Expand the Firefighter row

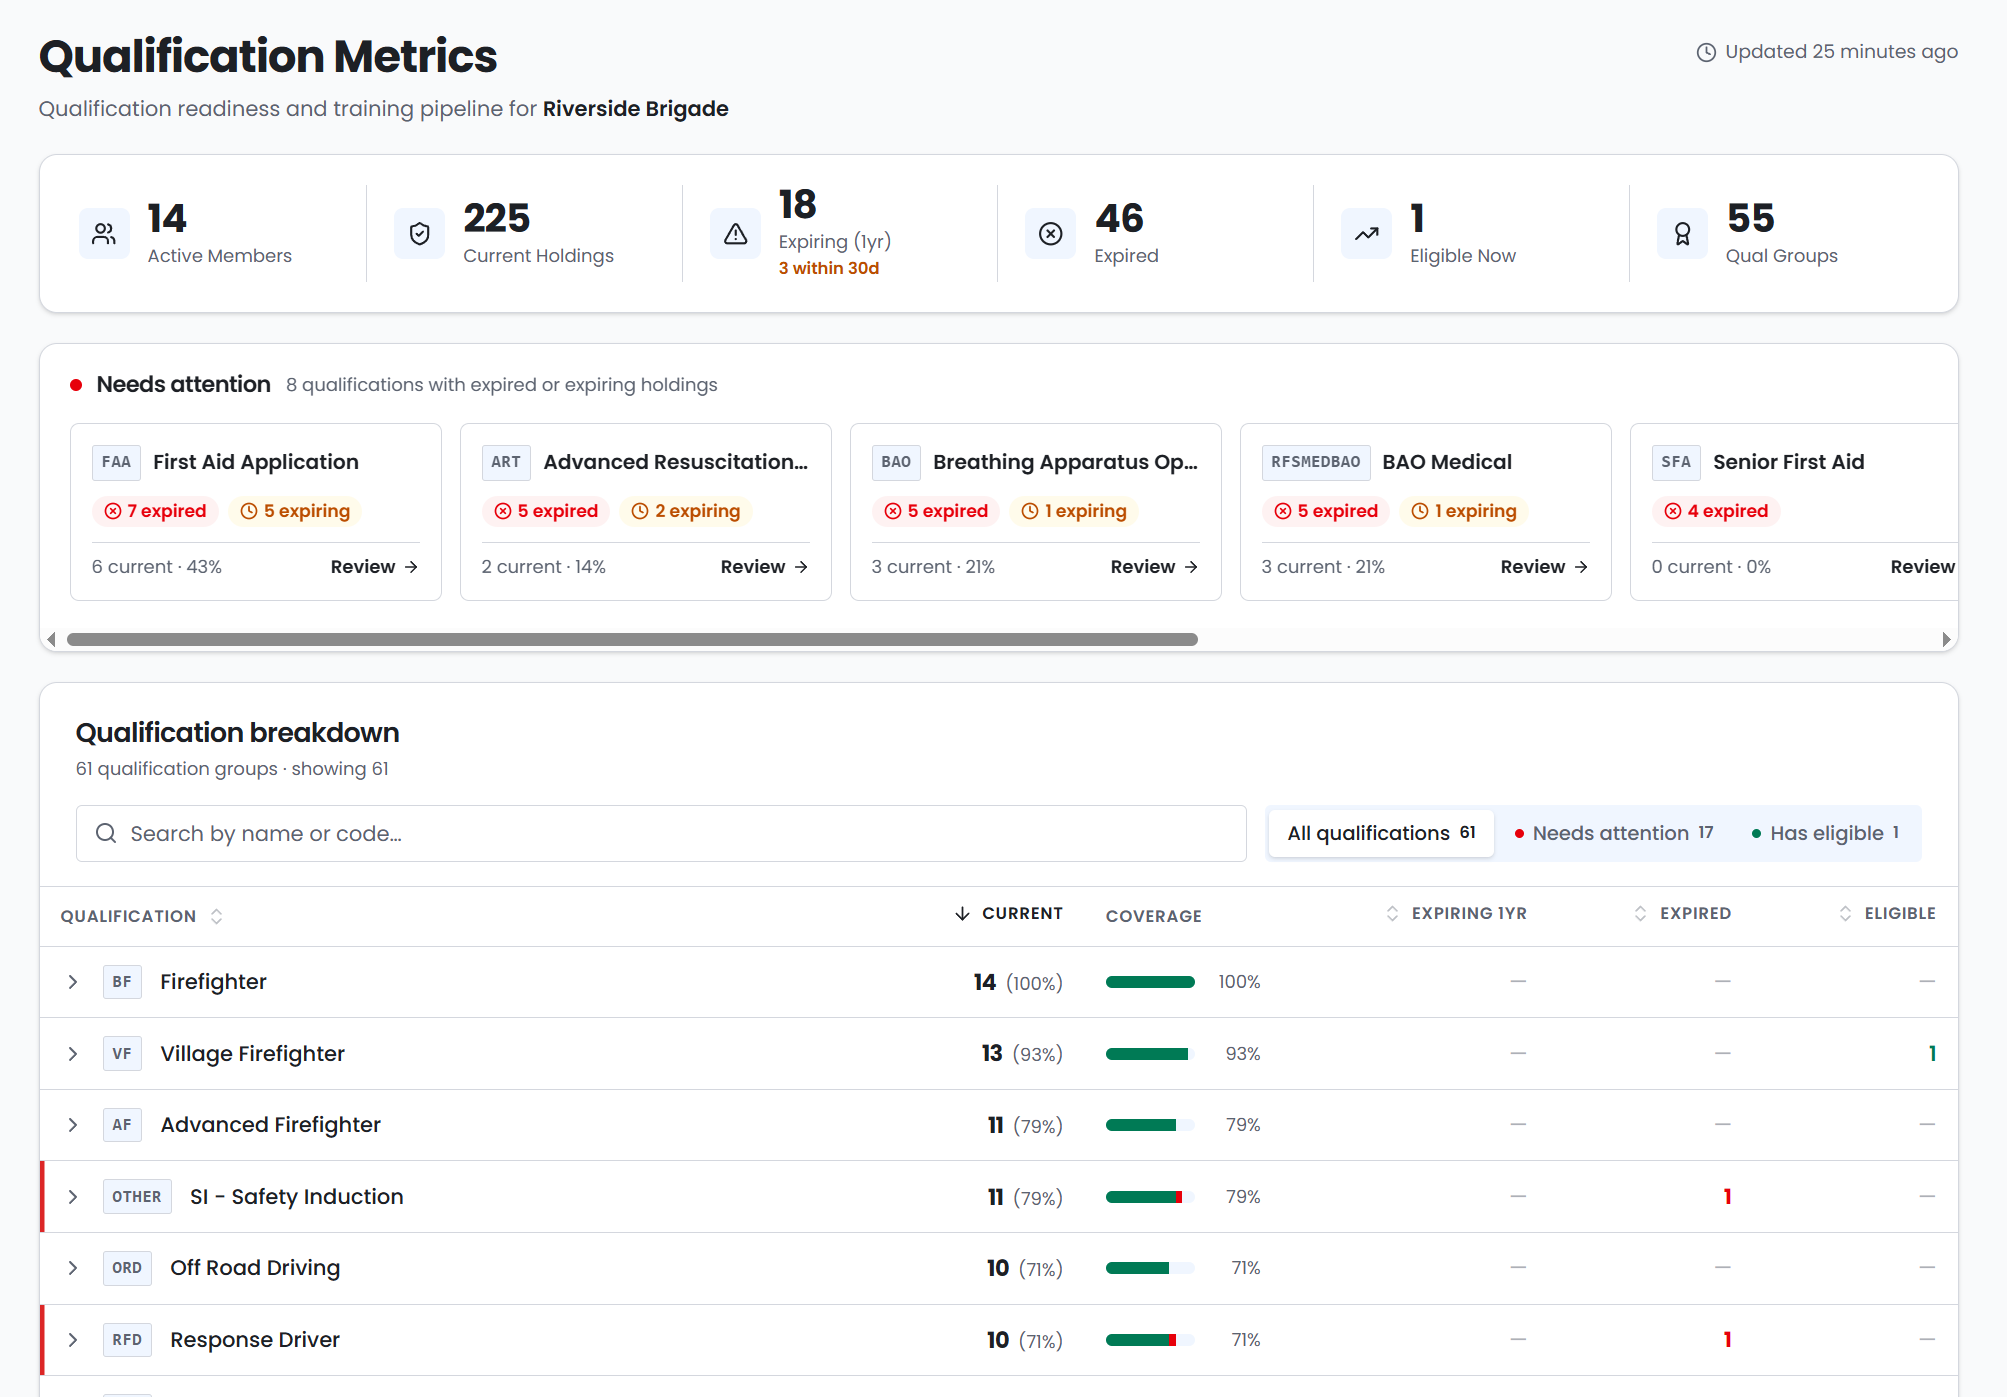[73, 982]
